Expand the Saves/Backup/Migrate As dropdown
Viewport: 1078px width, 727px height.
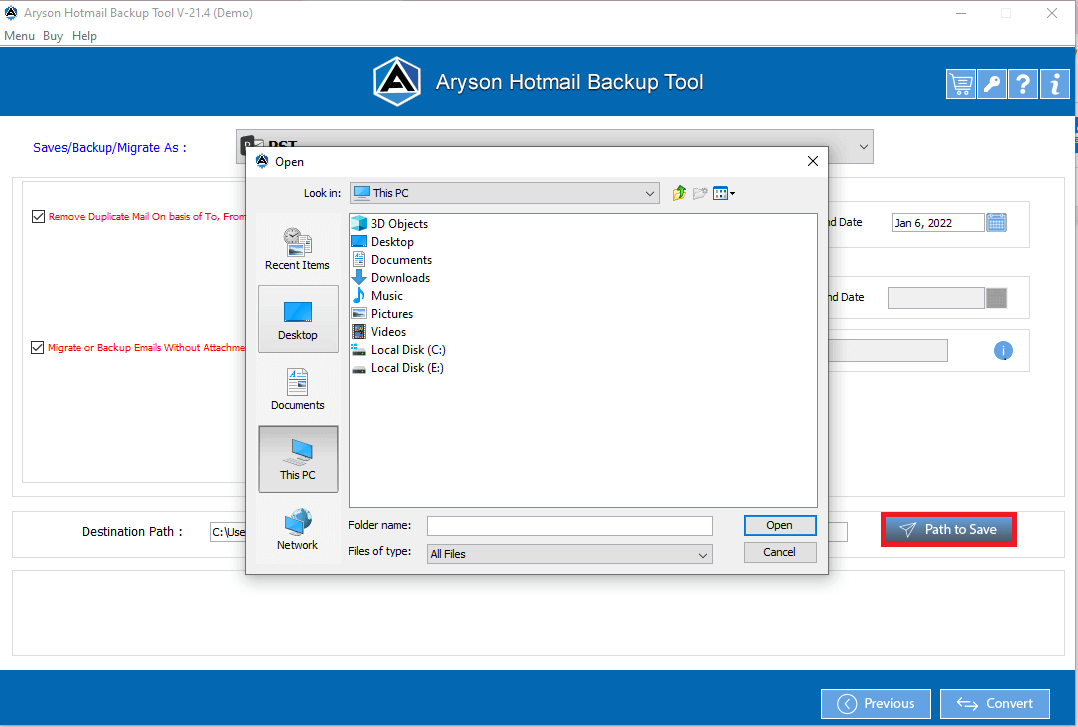click(x=864, y=147)
